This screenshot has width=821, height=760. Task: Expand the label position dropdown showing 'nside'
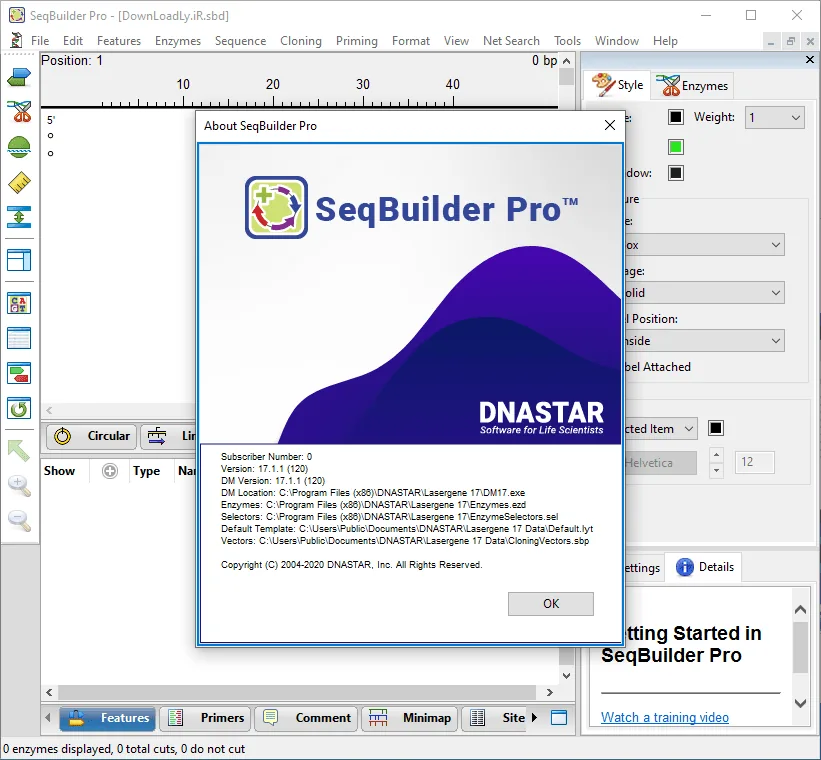tap(705, 340)
